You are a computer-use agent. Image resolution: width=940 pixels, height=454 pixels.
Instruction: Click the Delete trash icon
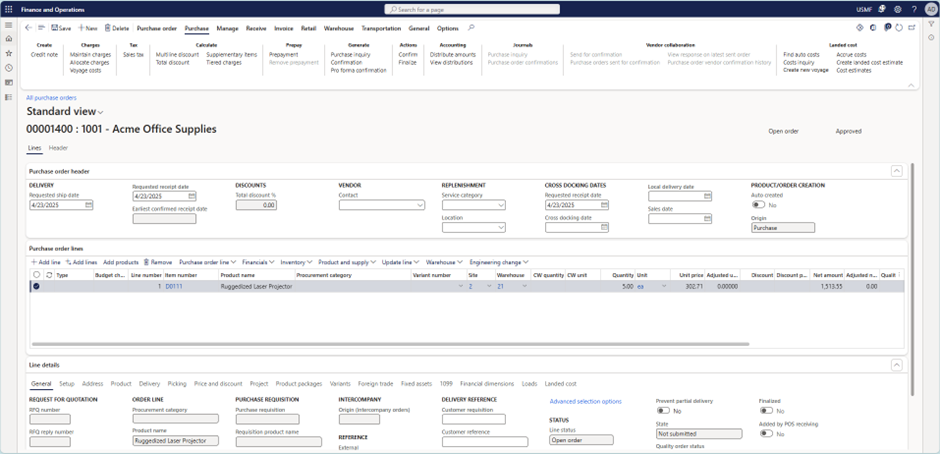[107, 28]
